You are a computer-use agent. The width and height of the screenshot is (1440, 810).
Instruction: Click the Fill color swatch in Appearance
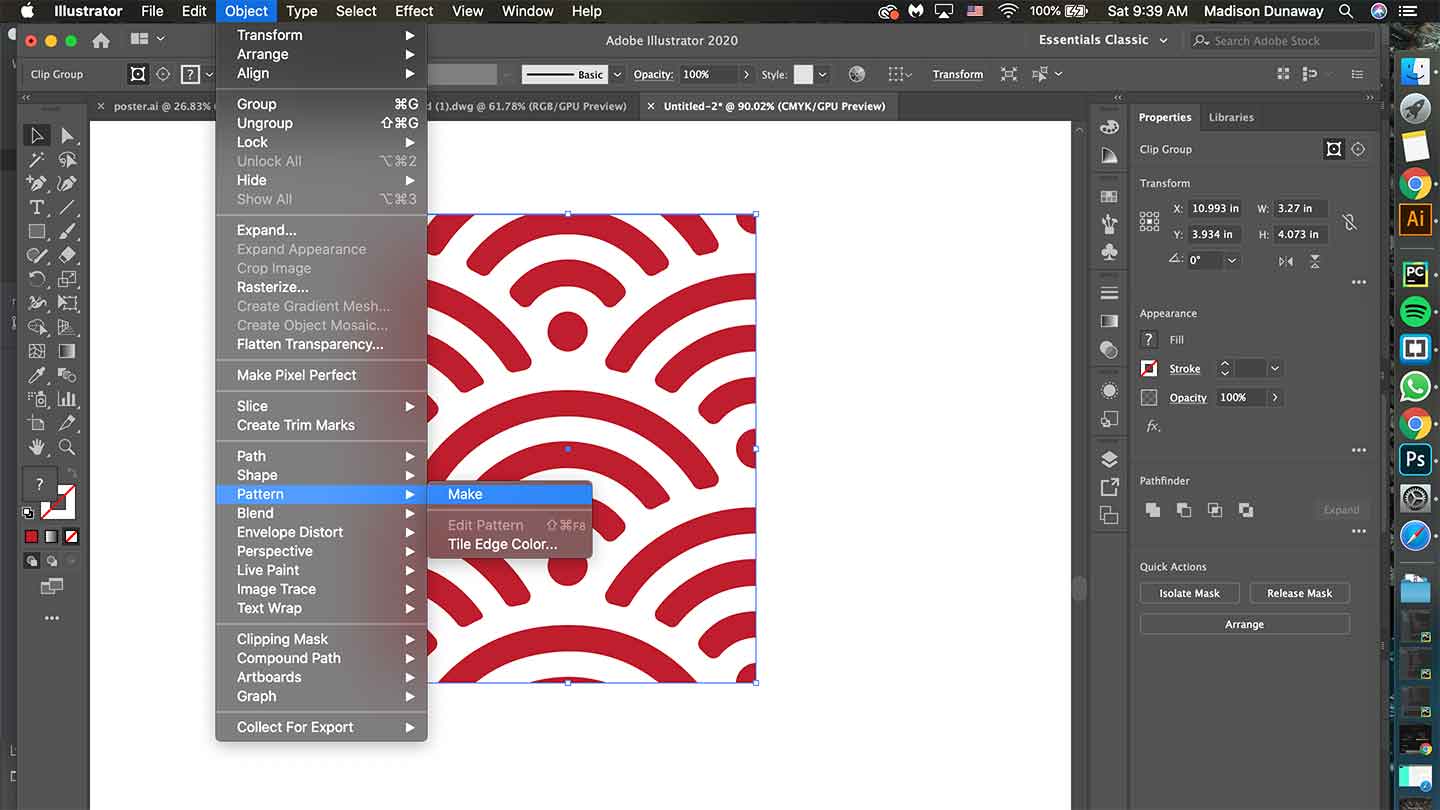1149,340
